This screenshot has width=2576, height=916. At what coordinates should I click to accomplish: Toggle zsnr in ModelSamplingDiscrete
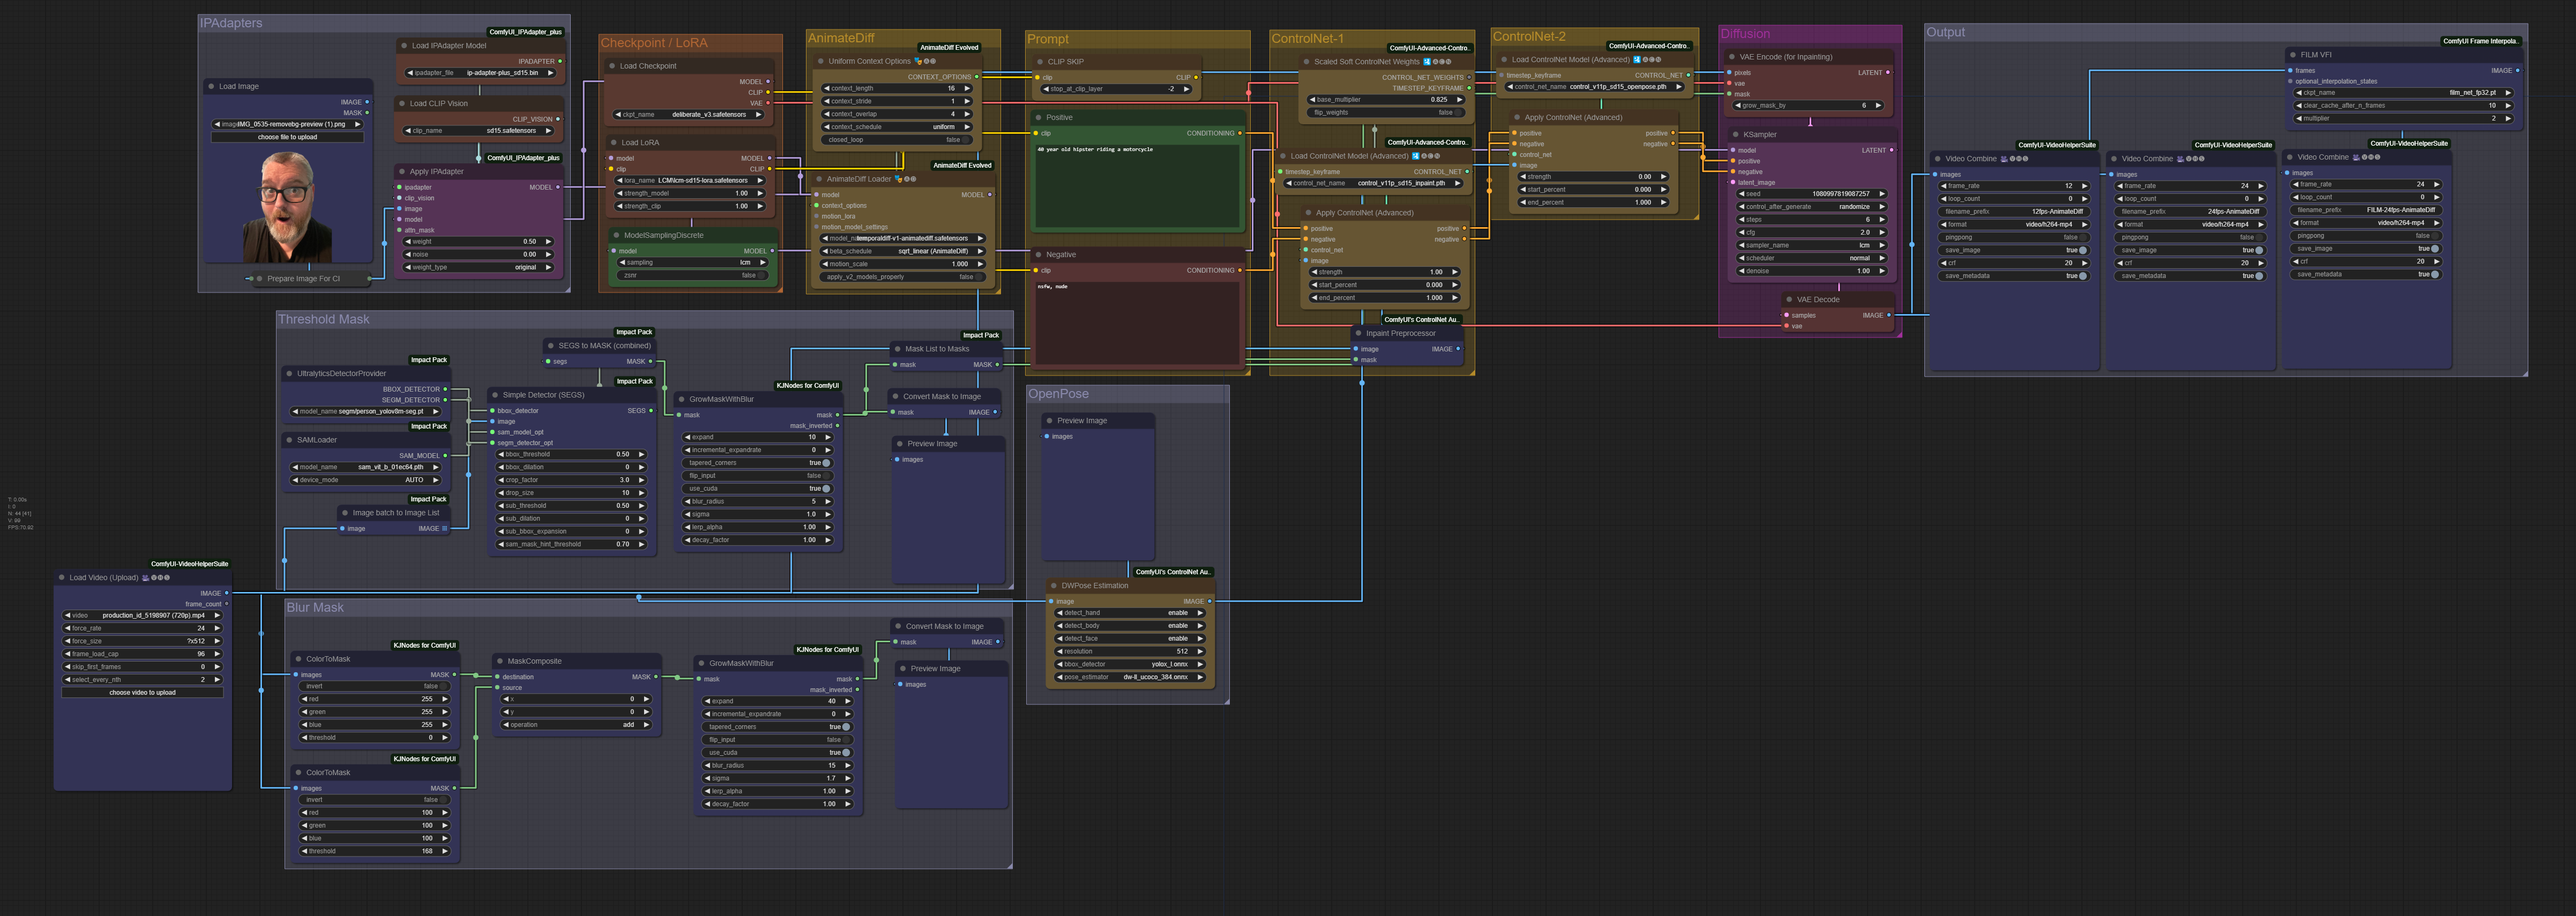pyautogui.click(x=692, y=275)
